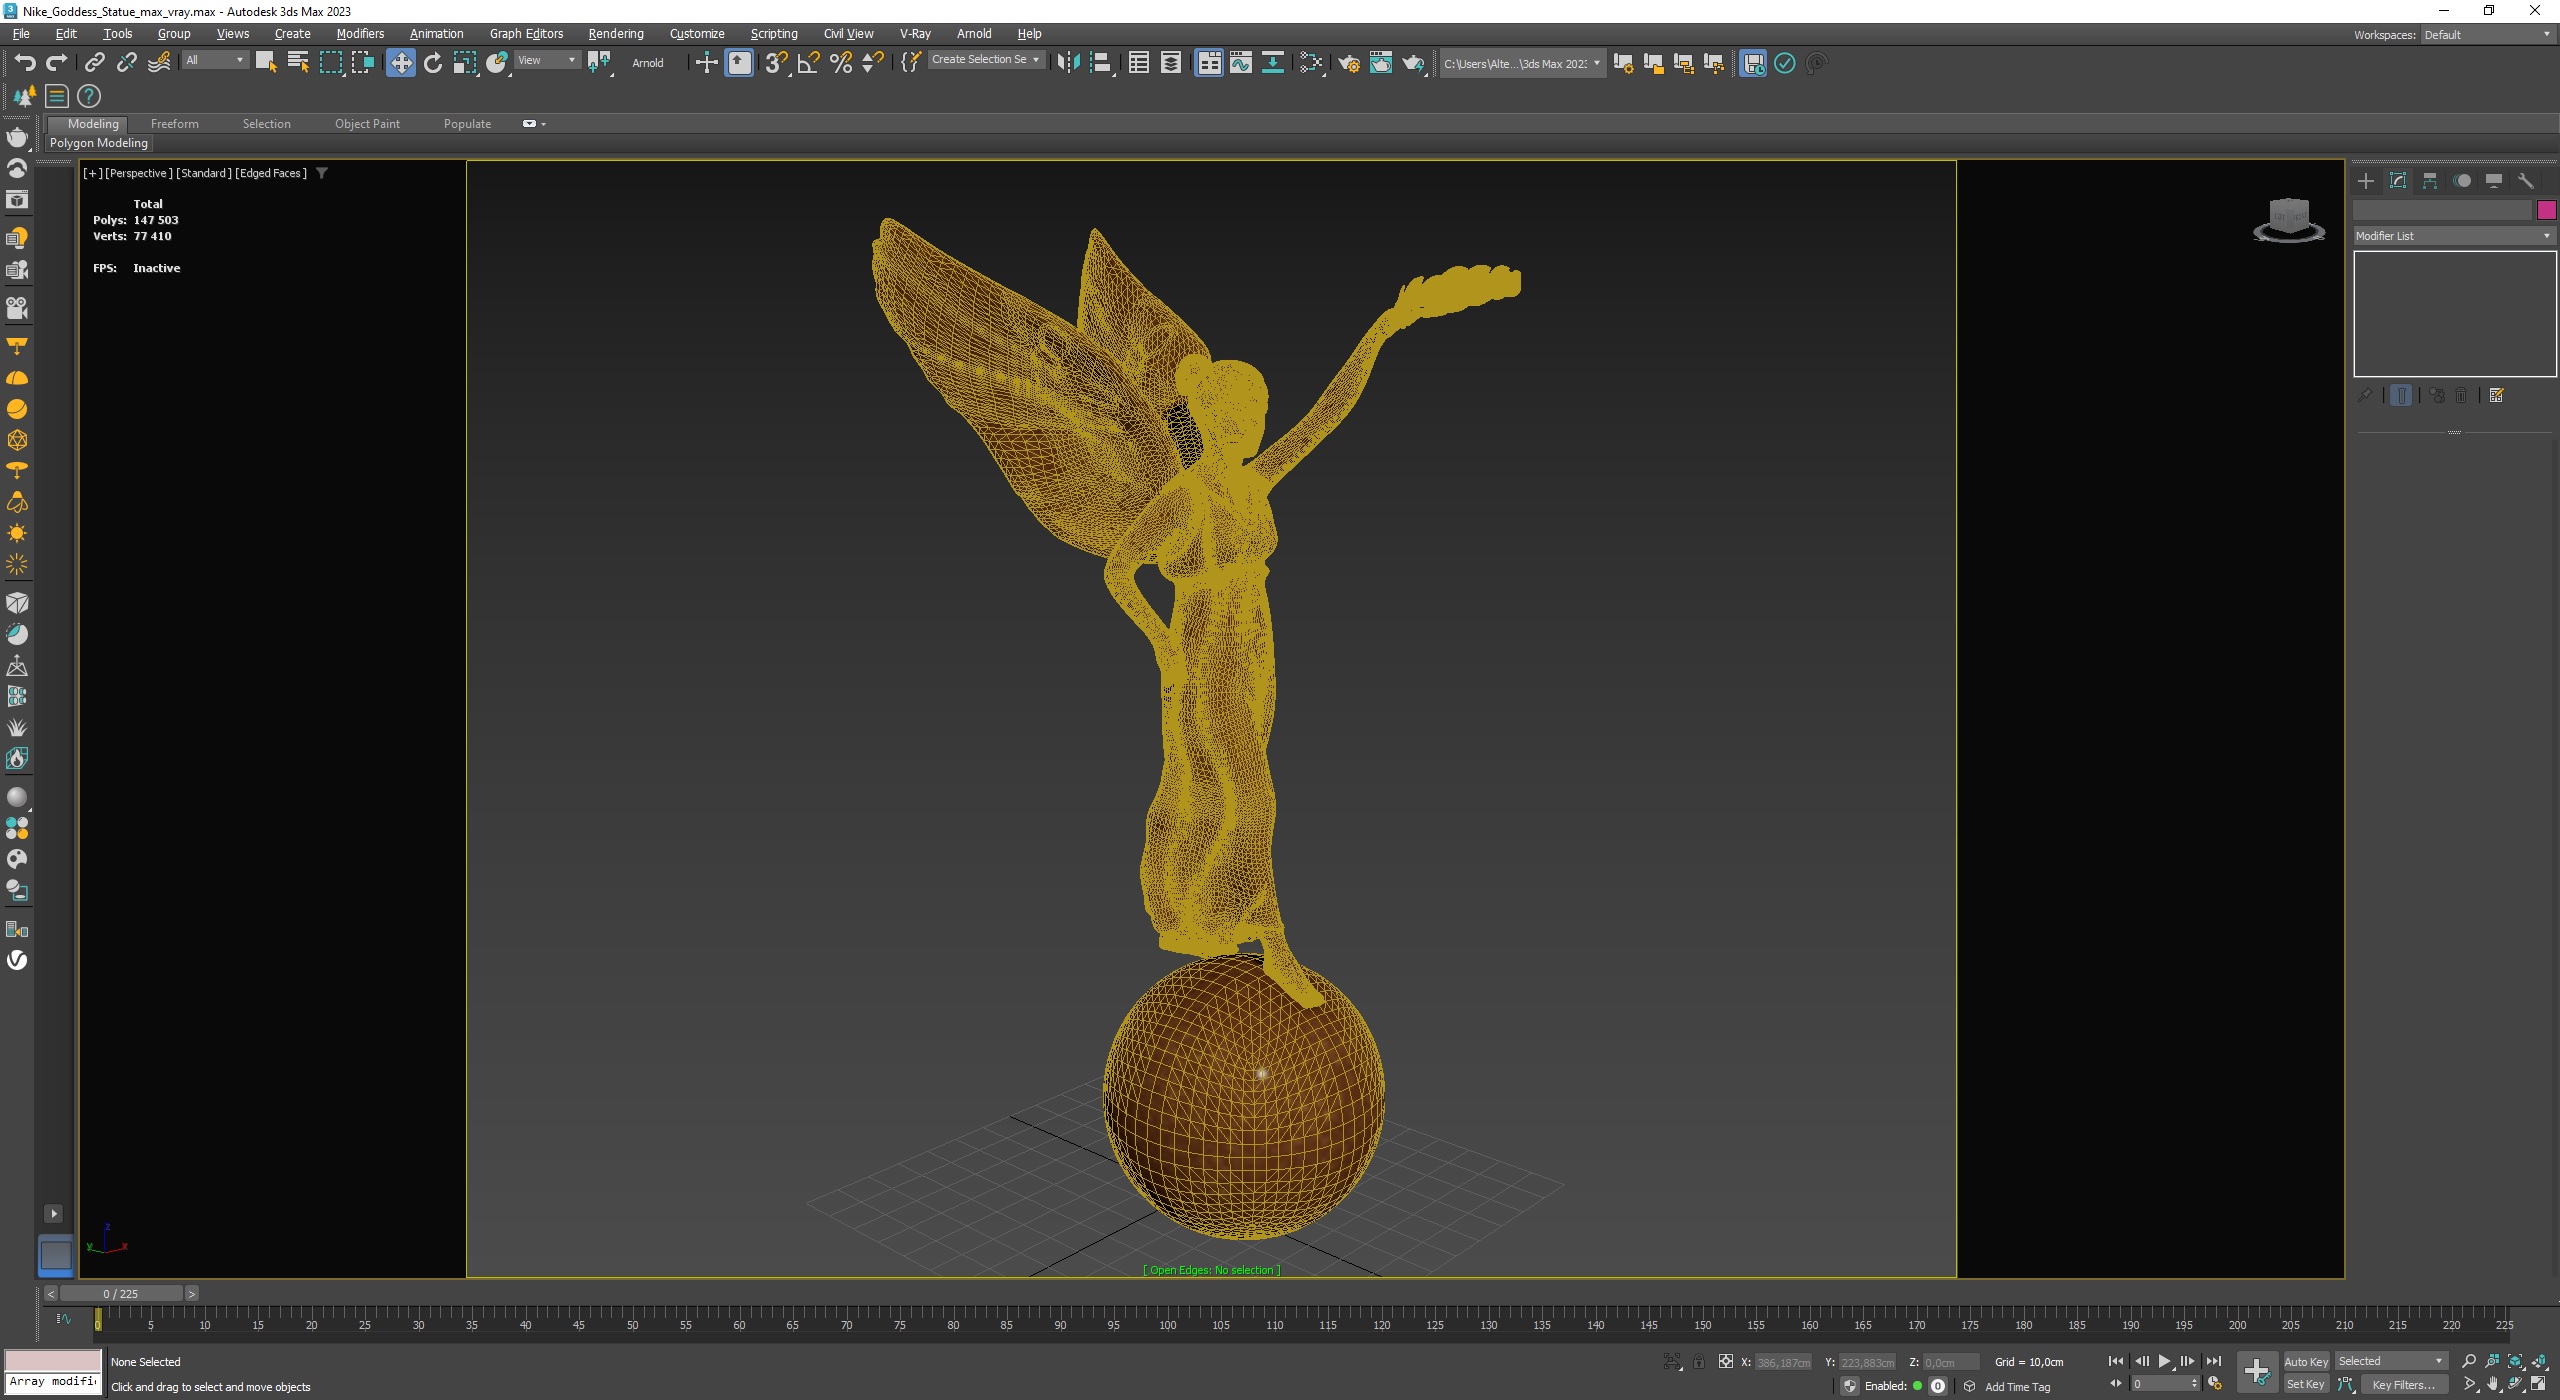The width and height of the screenshot is (2560, 1400).
Task: Open Key Filters dialog
Action: 2404,1385
